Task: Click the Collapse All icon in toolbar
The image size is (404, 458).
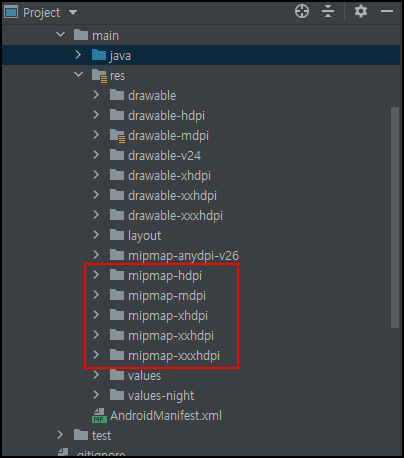Action: pos(328,12)
